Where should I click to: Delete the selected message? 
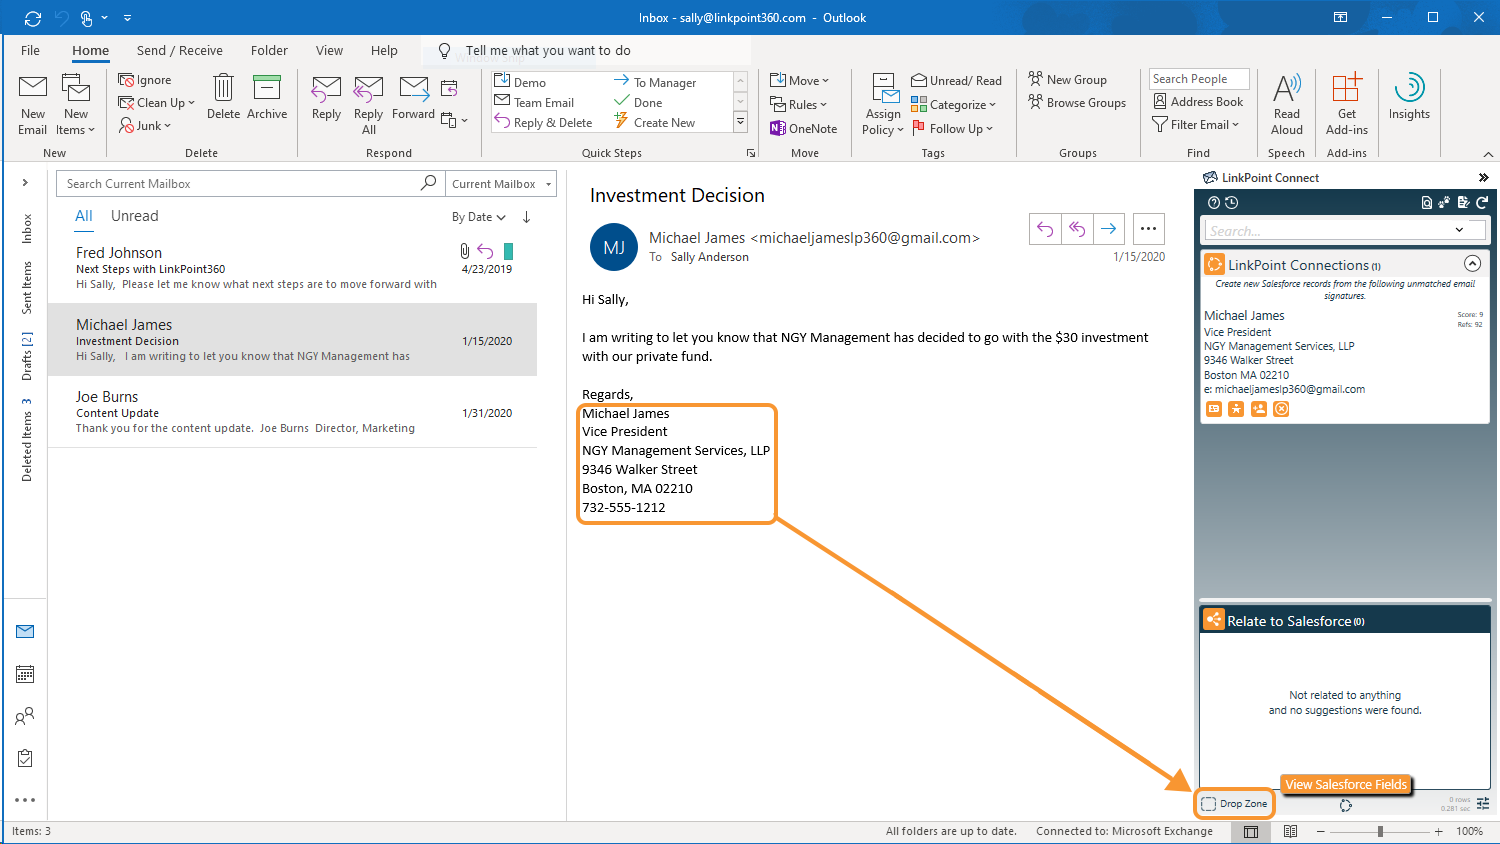point(223,97)
